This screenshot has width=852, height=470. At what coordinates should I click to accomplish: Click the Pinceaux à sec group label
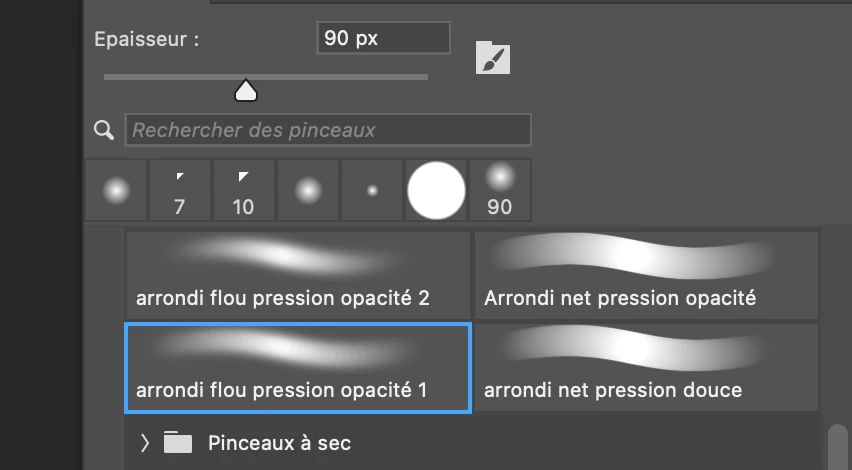click(279, 443)
